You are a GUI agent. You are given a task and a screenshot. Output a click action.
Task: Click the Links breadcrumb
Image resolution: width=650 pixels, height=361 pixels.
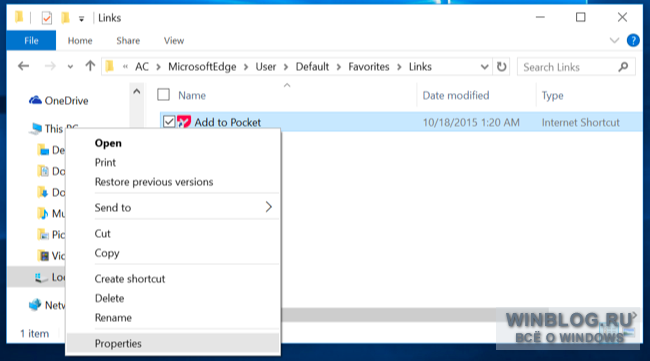pyautogui.click(x=420, y=67)
